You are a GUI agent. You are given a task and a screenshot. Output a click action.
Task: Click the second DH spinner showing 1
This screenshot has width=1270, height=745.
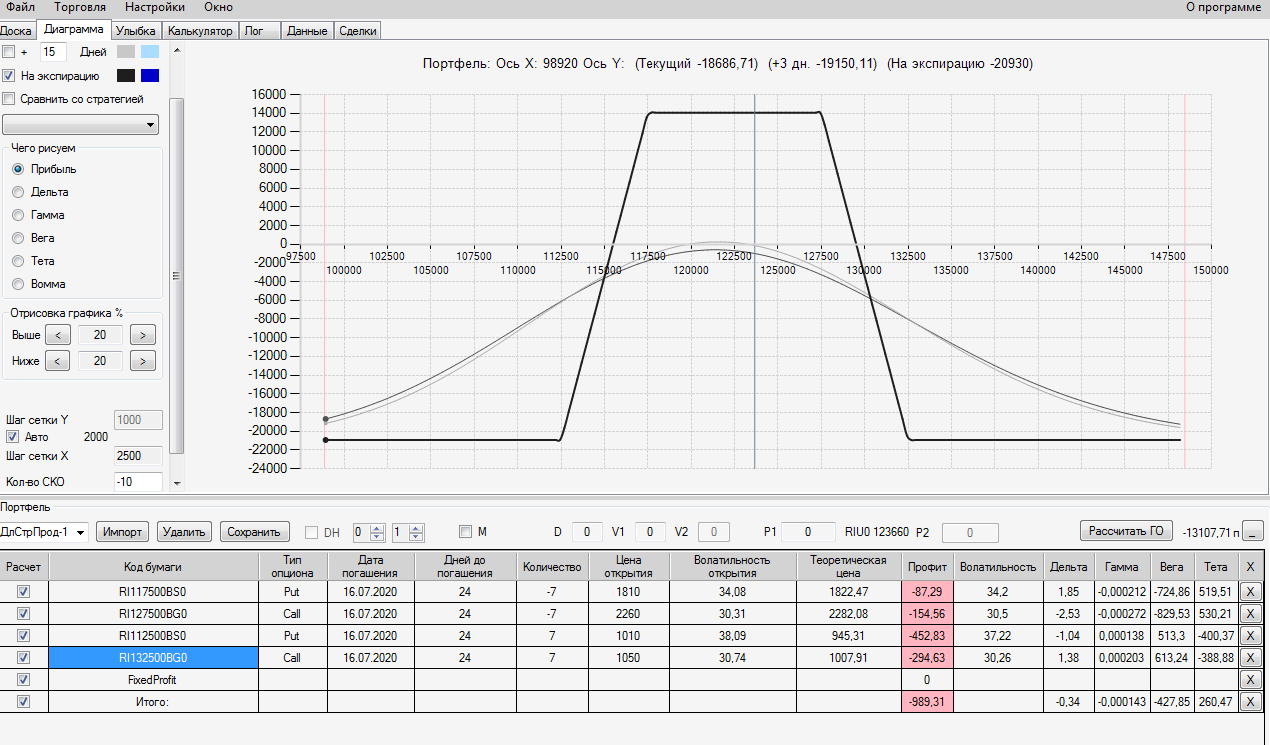point(408,532)
